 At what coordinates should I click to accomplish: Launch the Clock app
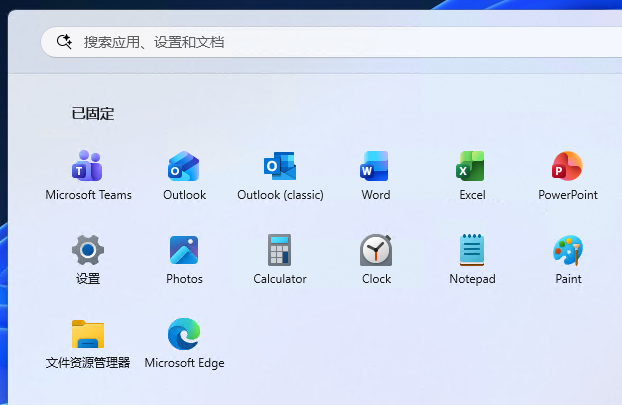click(x=376, y=250)
